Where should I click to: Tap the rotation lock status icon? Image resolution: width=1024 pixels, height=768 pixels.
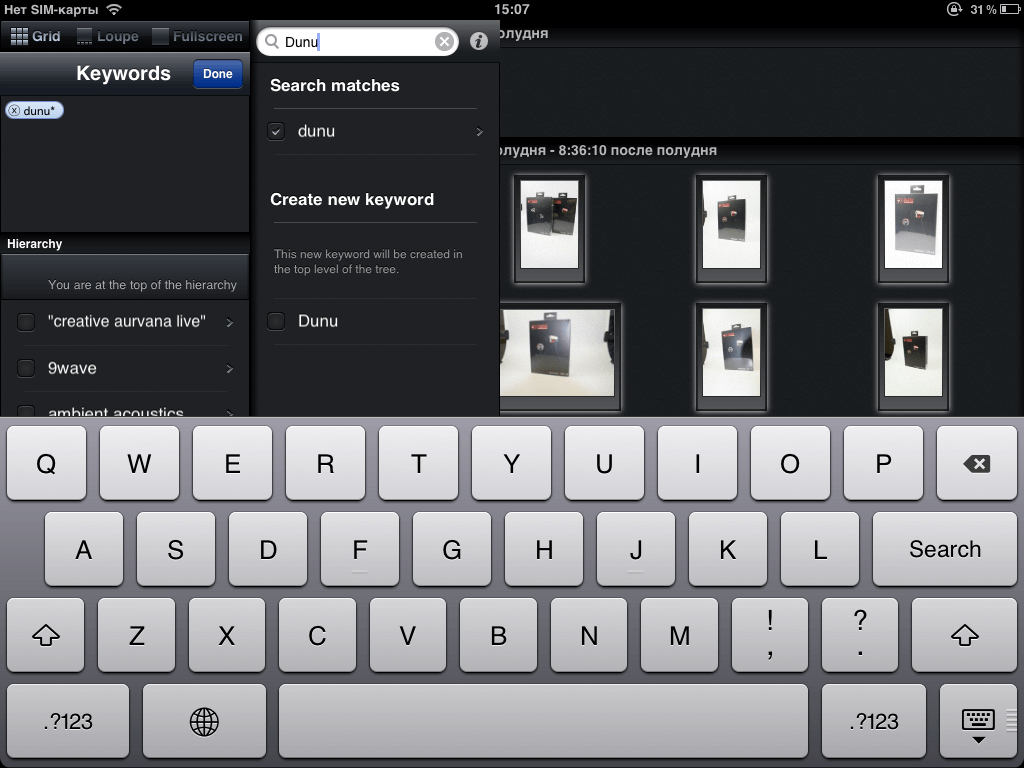coord(954,9)
